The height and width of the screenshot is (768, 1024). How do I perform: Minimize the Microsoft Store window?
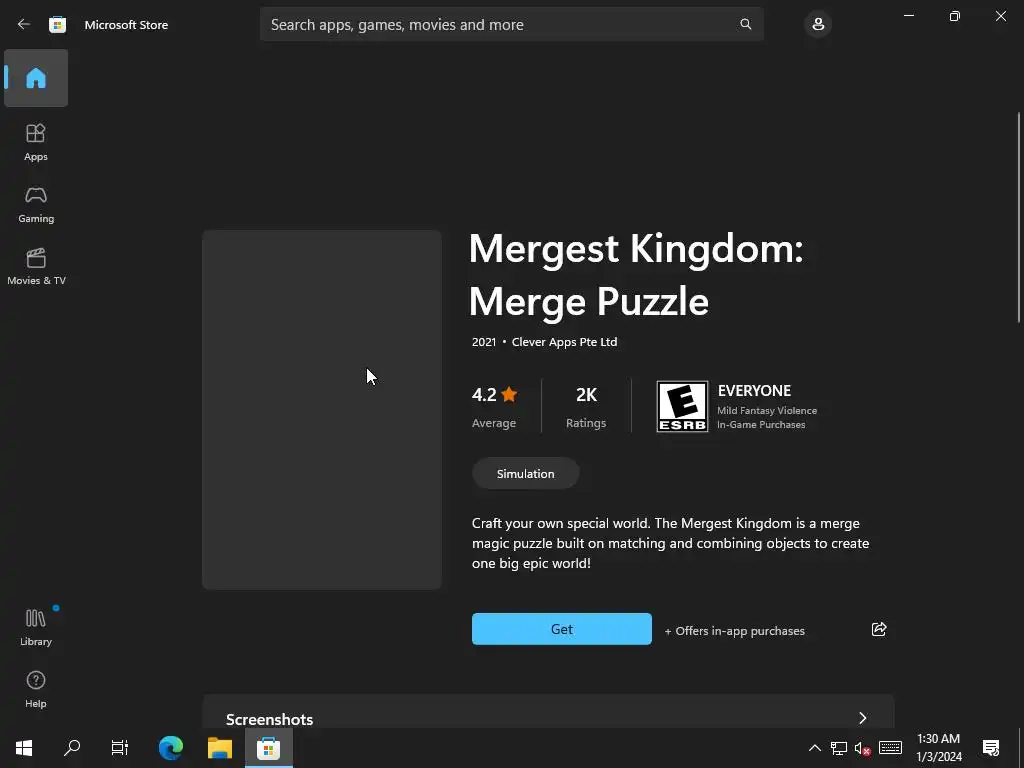908,16
